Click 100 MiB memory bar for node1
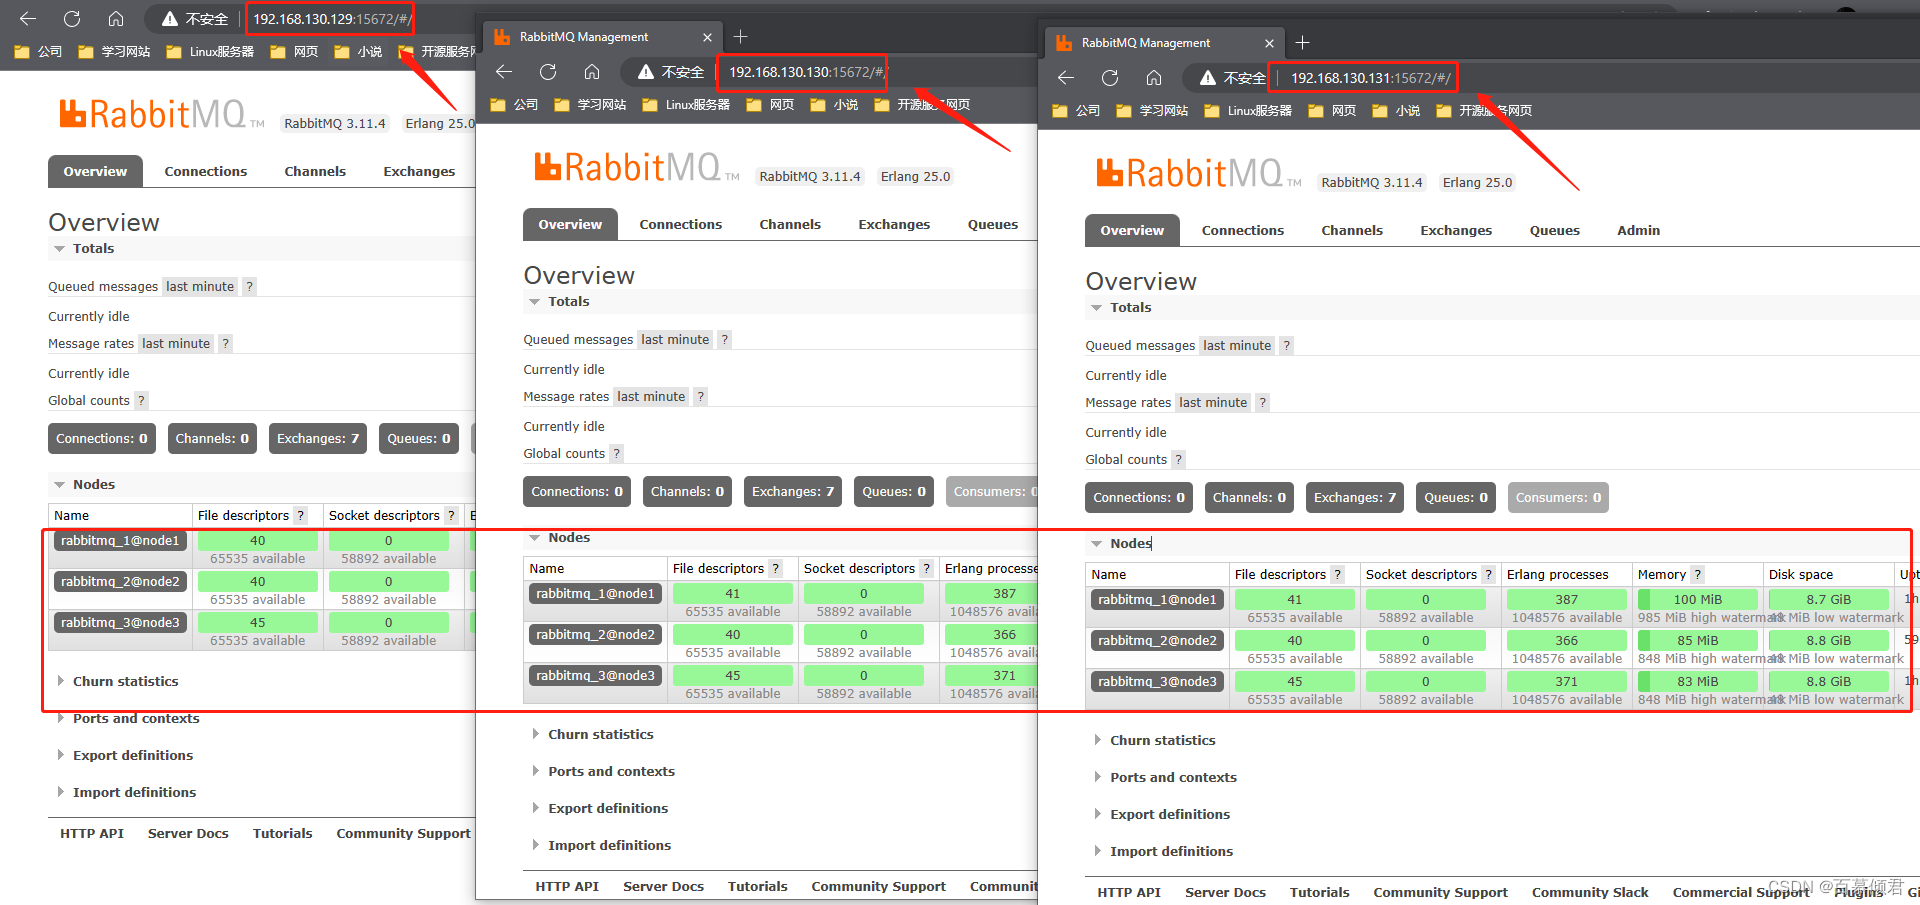 pyautogui.click(x=1697, y=600)
